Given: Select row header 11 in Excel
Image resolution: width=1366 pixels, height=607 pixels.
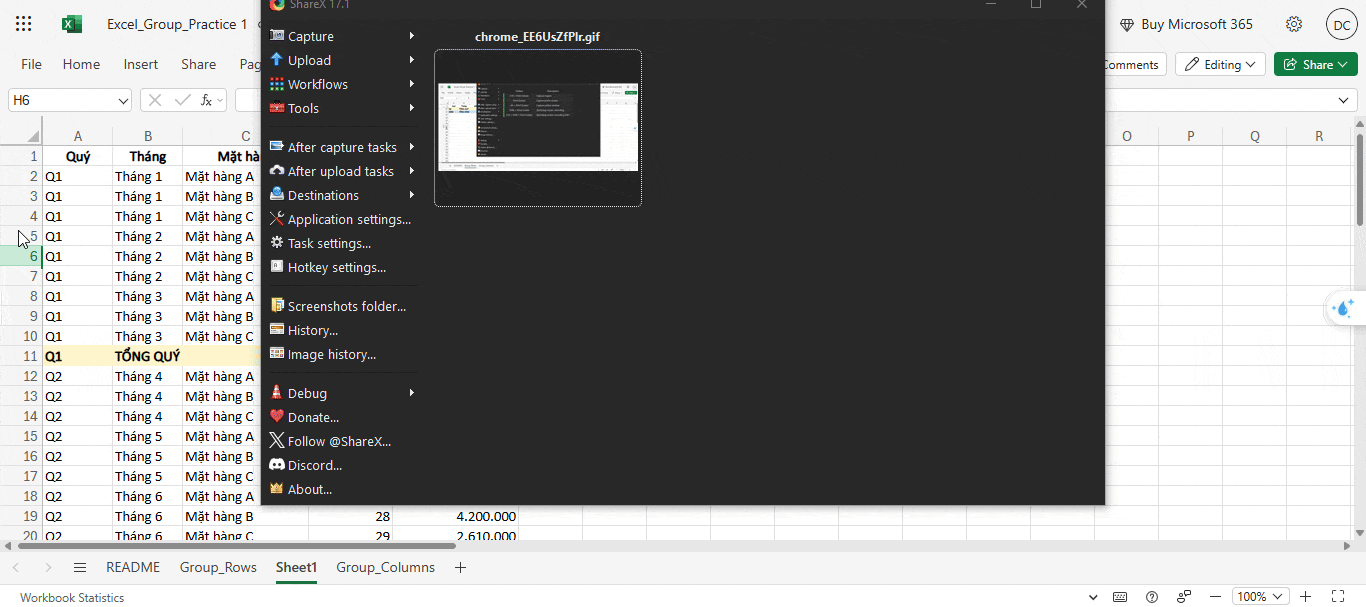Looking at the screenshot, I should 21,356.
